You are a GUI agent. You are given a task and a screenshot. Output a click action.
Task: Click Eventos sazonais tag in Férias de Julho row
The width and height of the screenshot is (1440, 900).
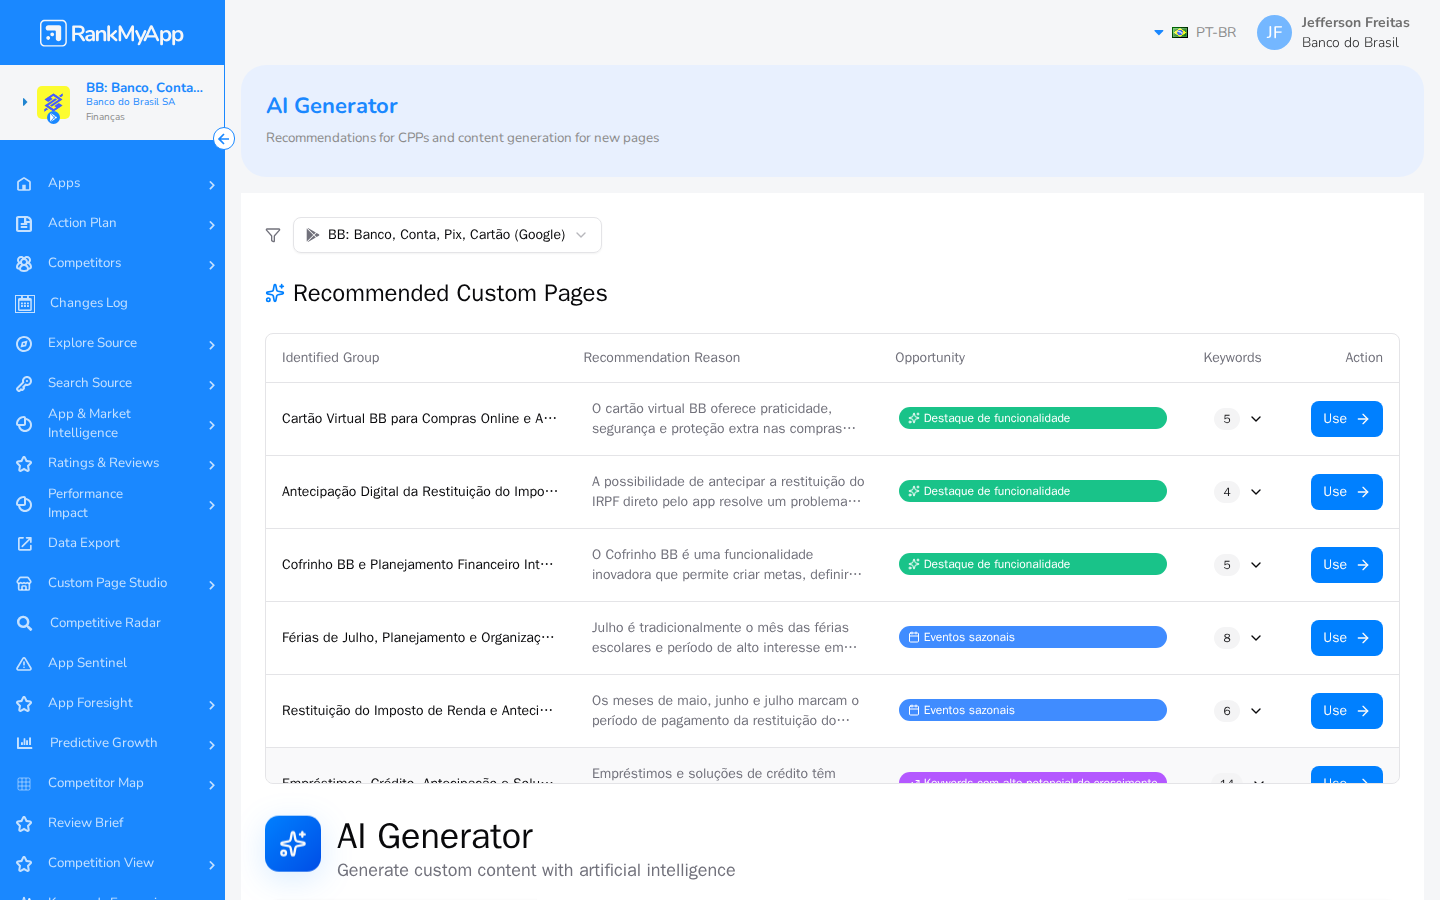(1032, 637)
